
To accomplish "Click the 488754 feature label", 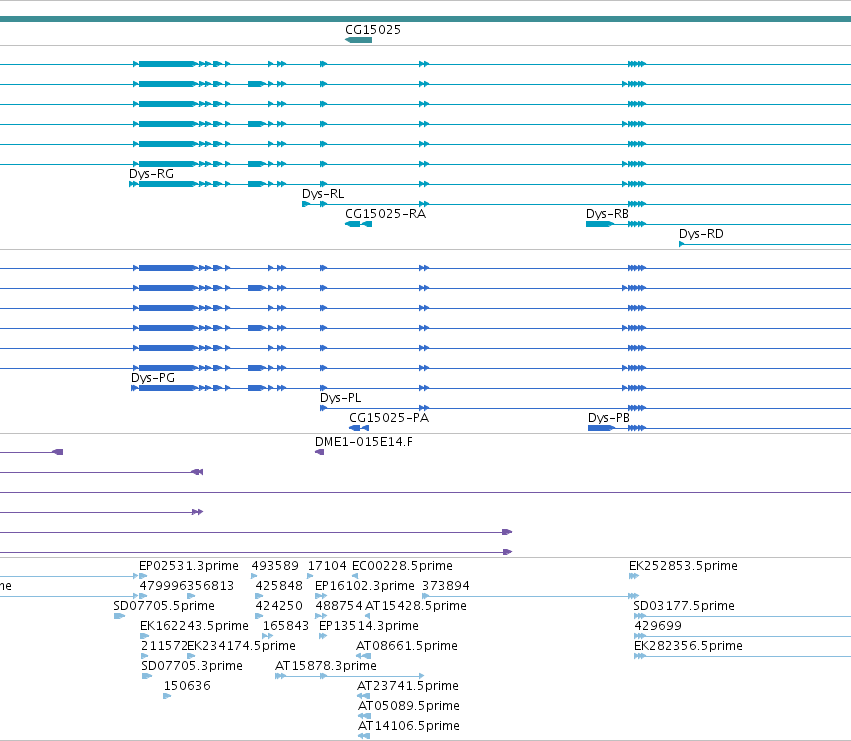I will tap(339, 606).
